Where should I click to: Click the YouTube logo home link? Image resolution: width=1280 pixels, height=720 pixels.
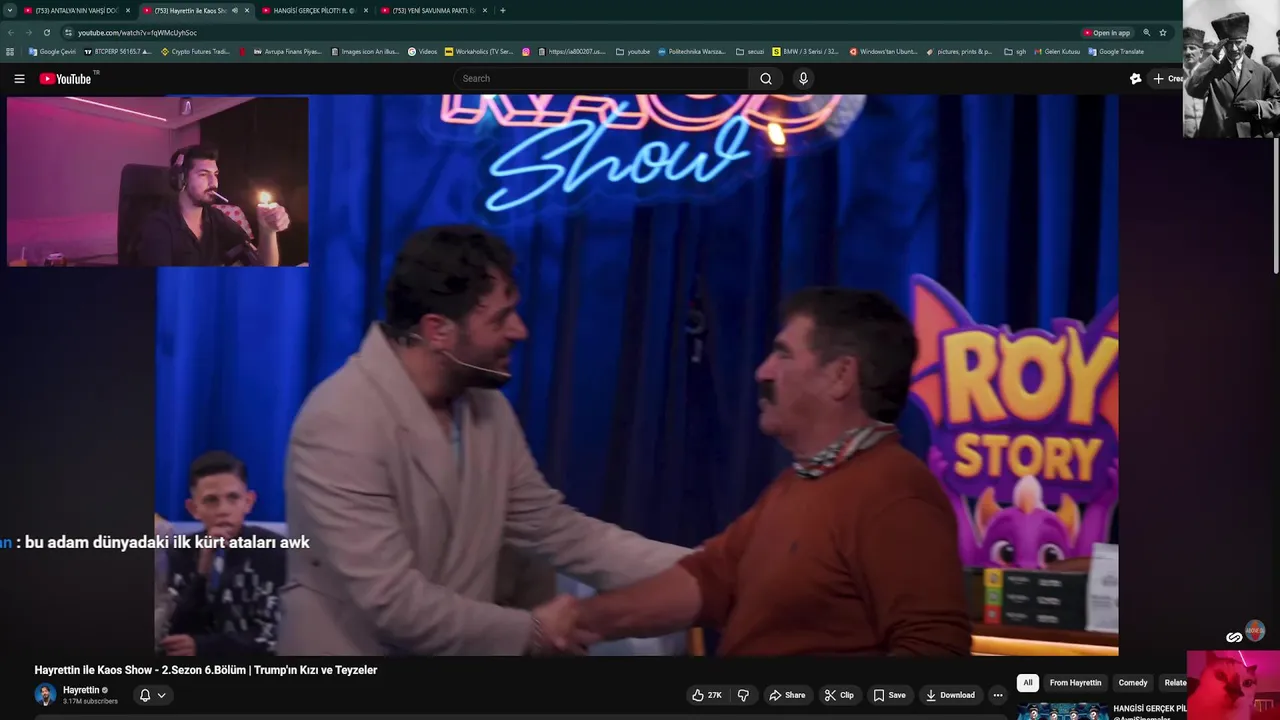pos(66,79)
